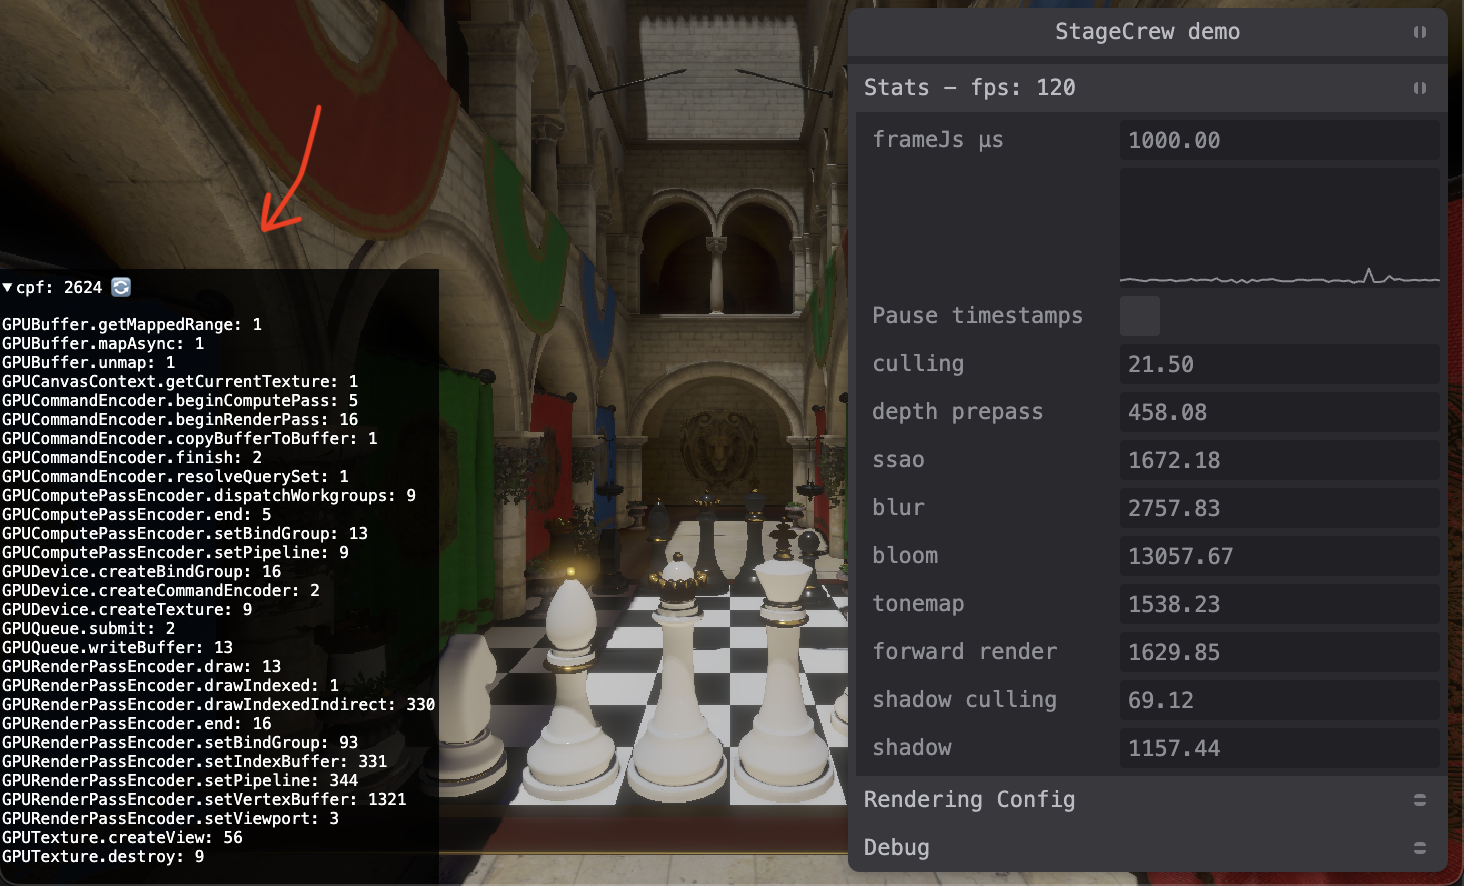
Task: Click the GPURenderPassEncoder.setBindGroup: 93 line
Action: tap(179, 742)
